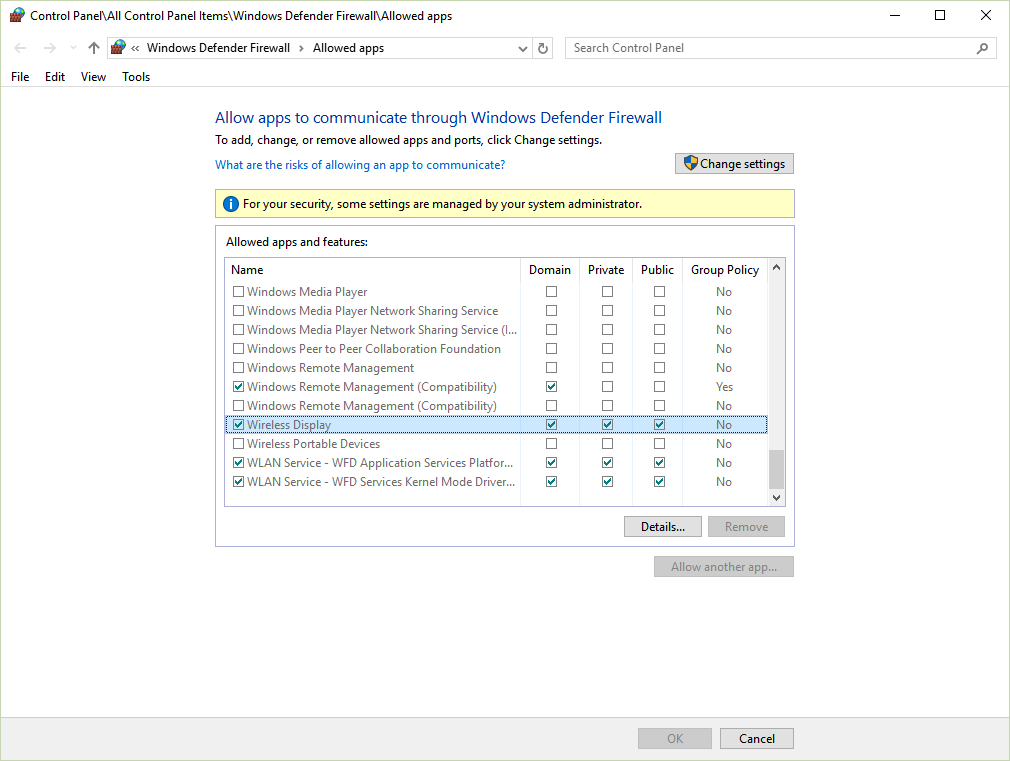Toggle Domain checkbox for Wireless Display
The image size is (1010, 761).
coord(551,425)
